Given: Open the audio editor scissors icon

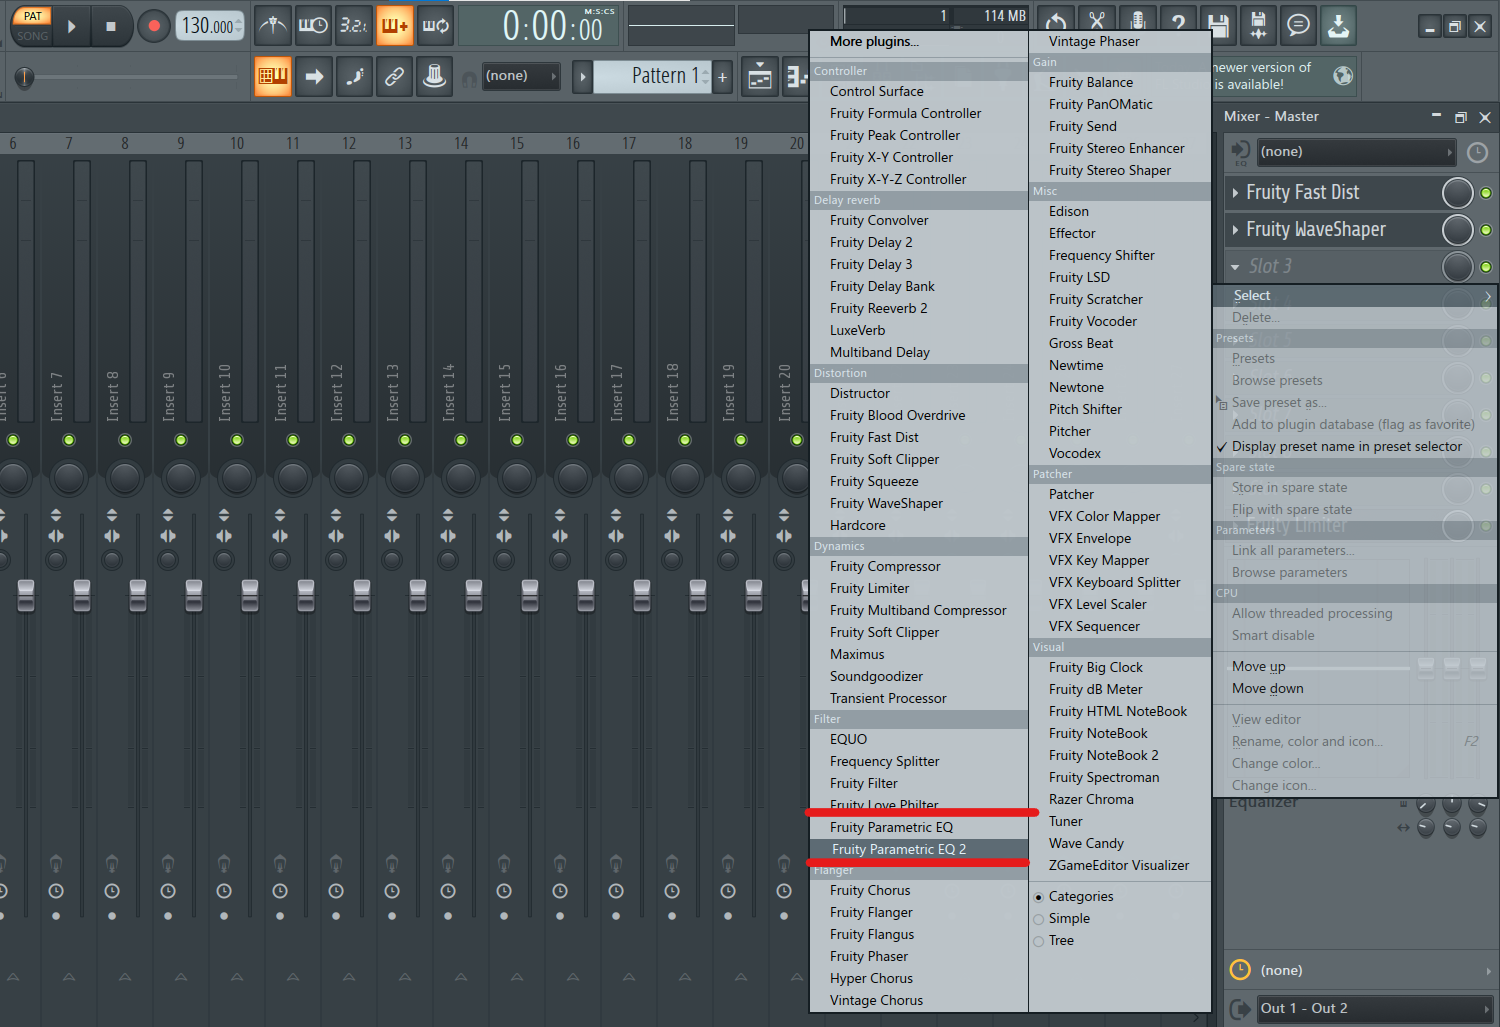Looking at the screenshot, I should click(x=1097, y=24).
